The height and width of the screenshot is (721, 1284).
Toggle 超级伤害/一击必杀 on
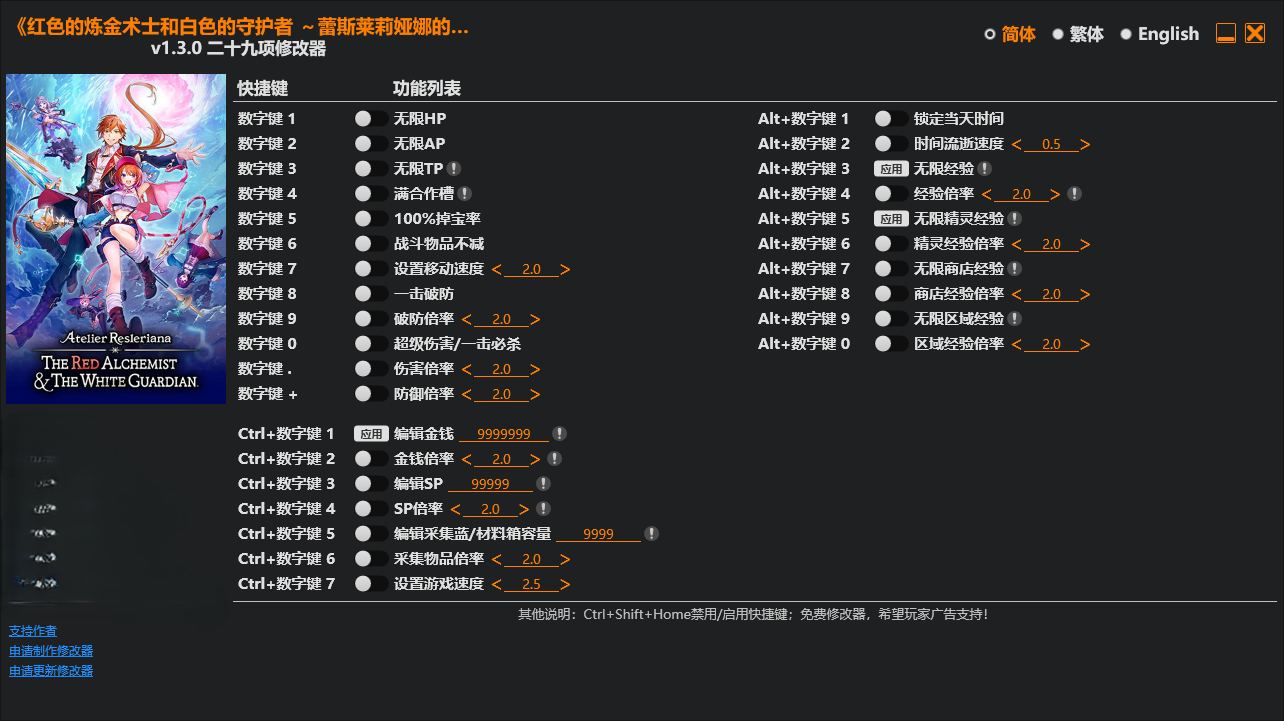[x=371, y=344]
